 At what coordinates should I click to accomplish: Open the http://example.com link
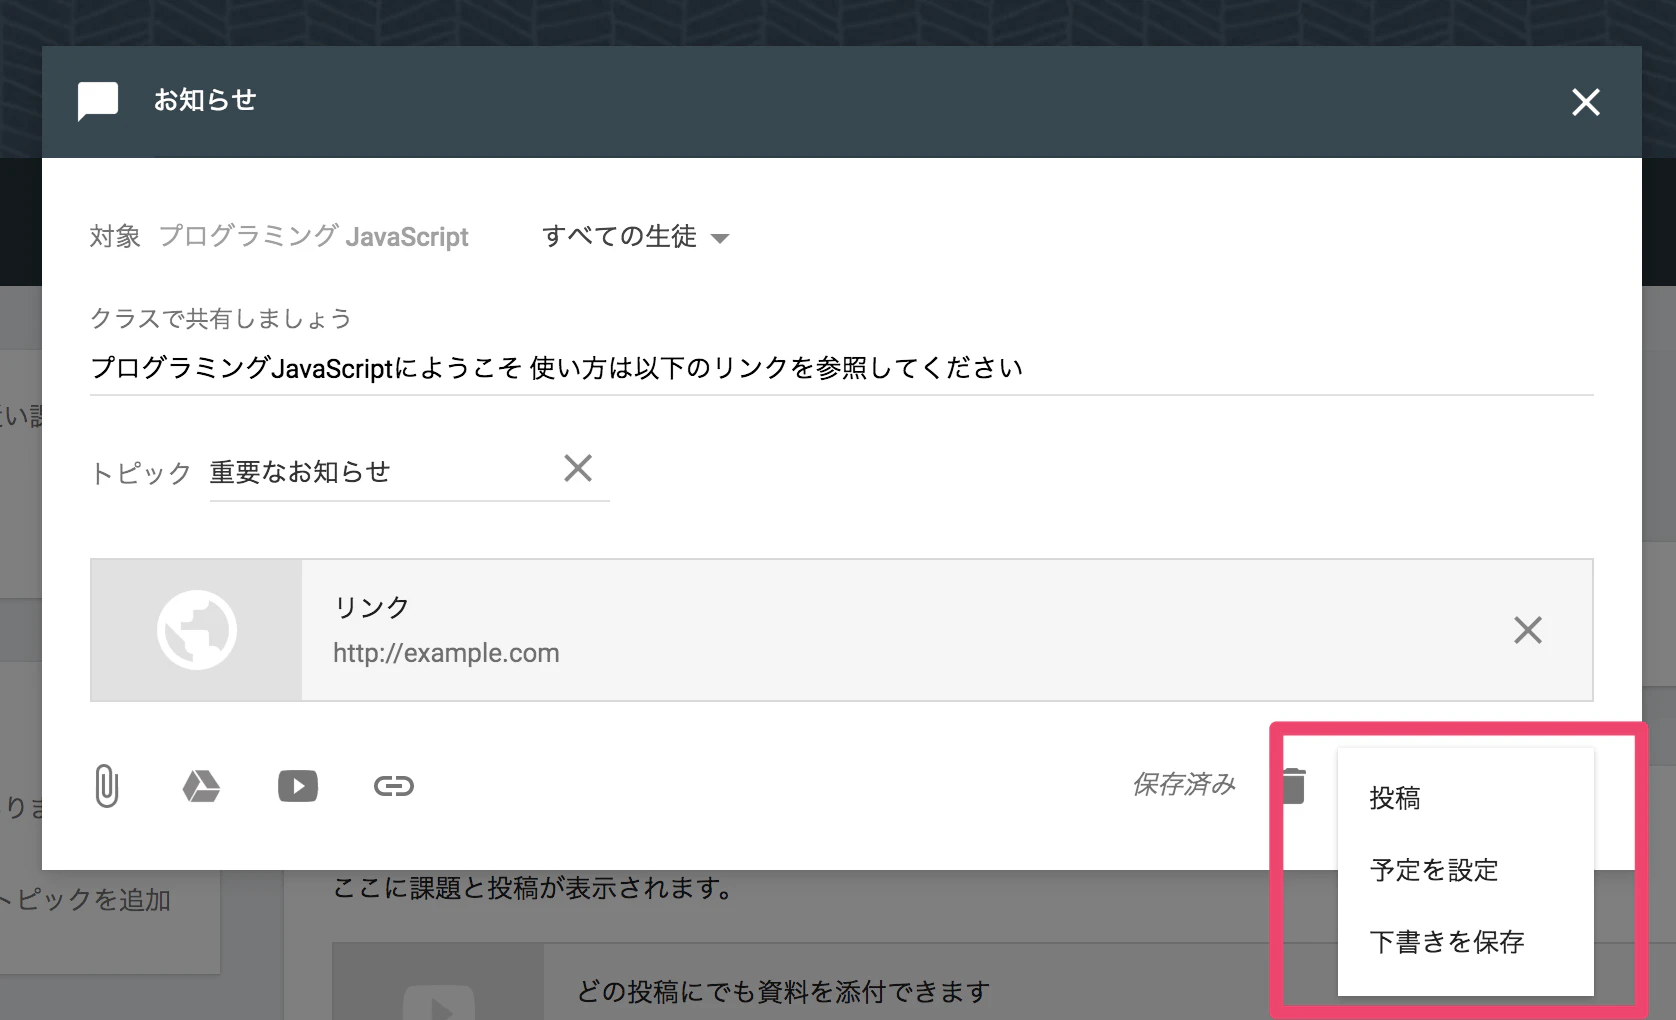[x=446, y=653]
